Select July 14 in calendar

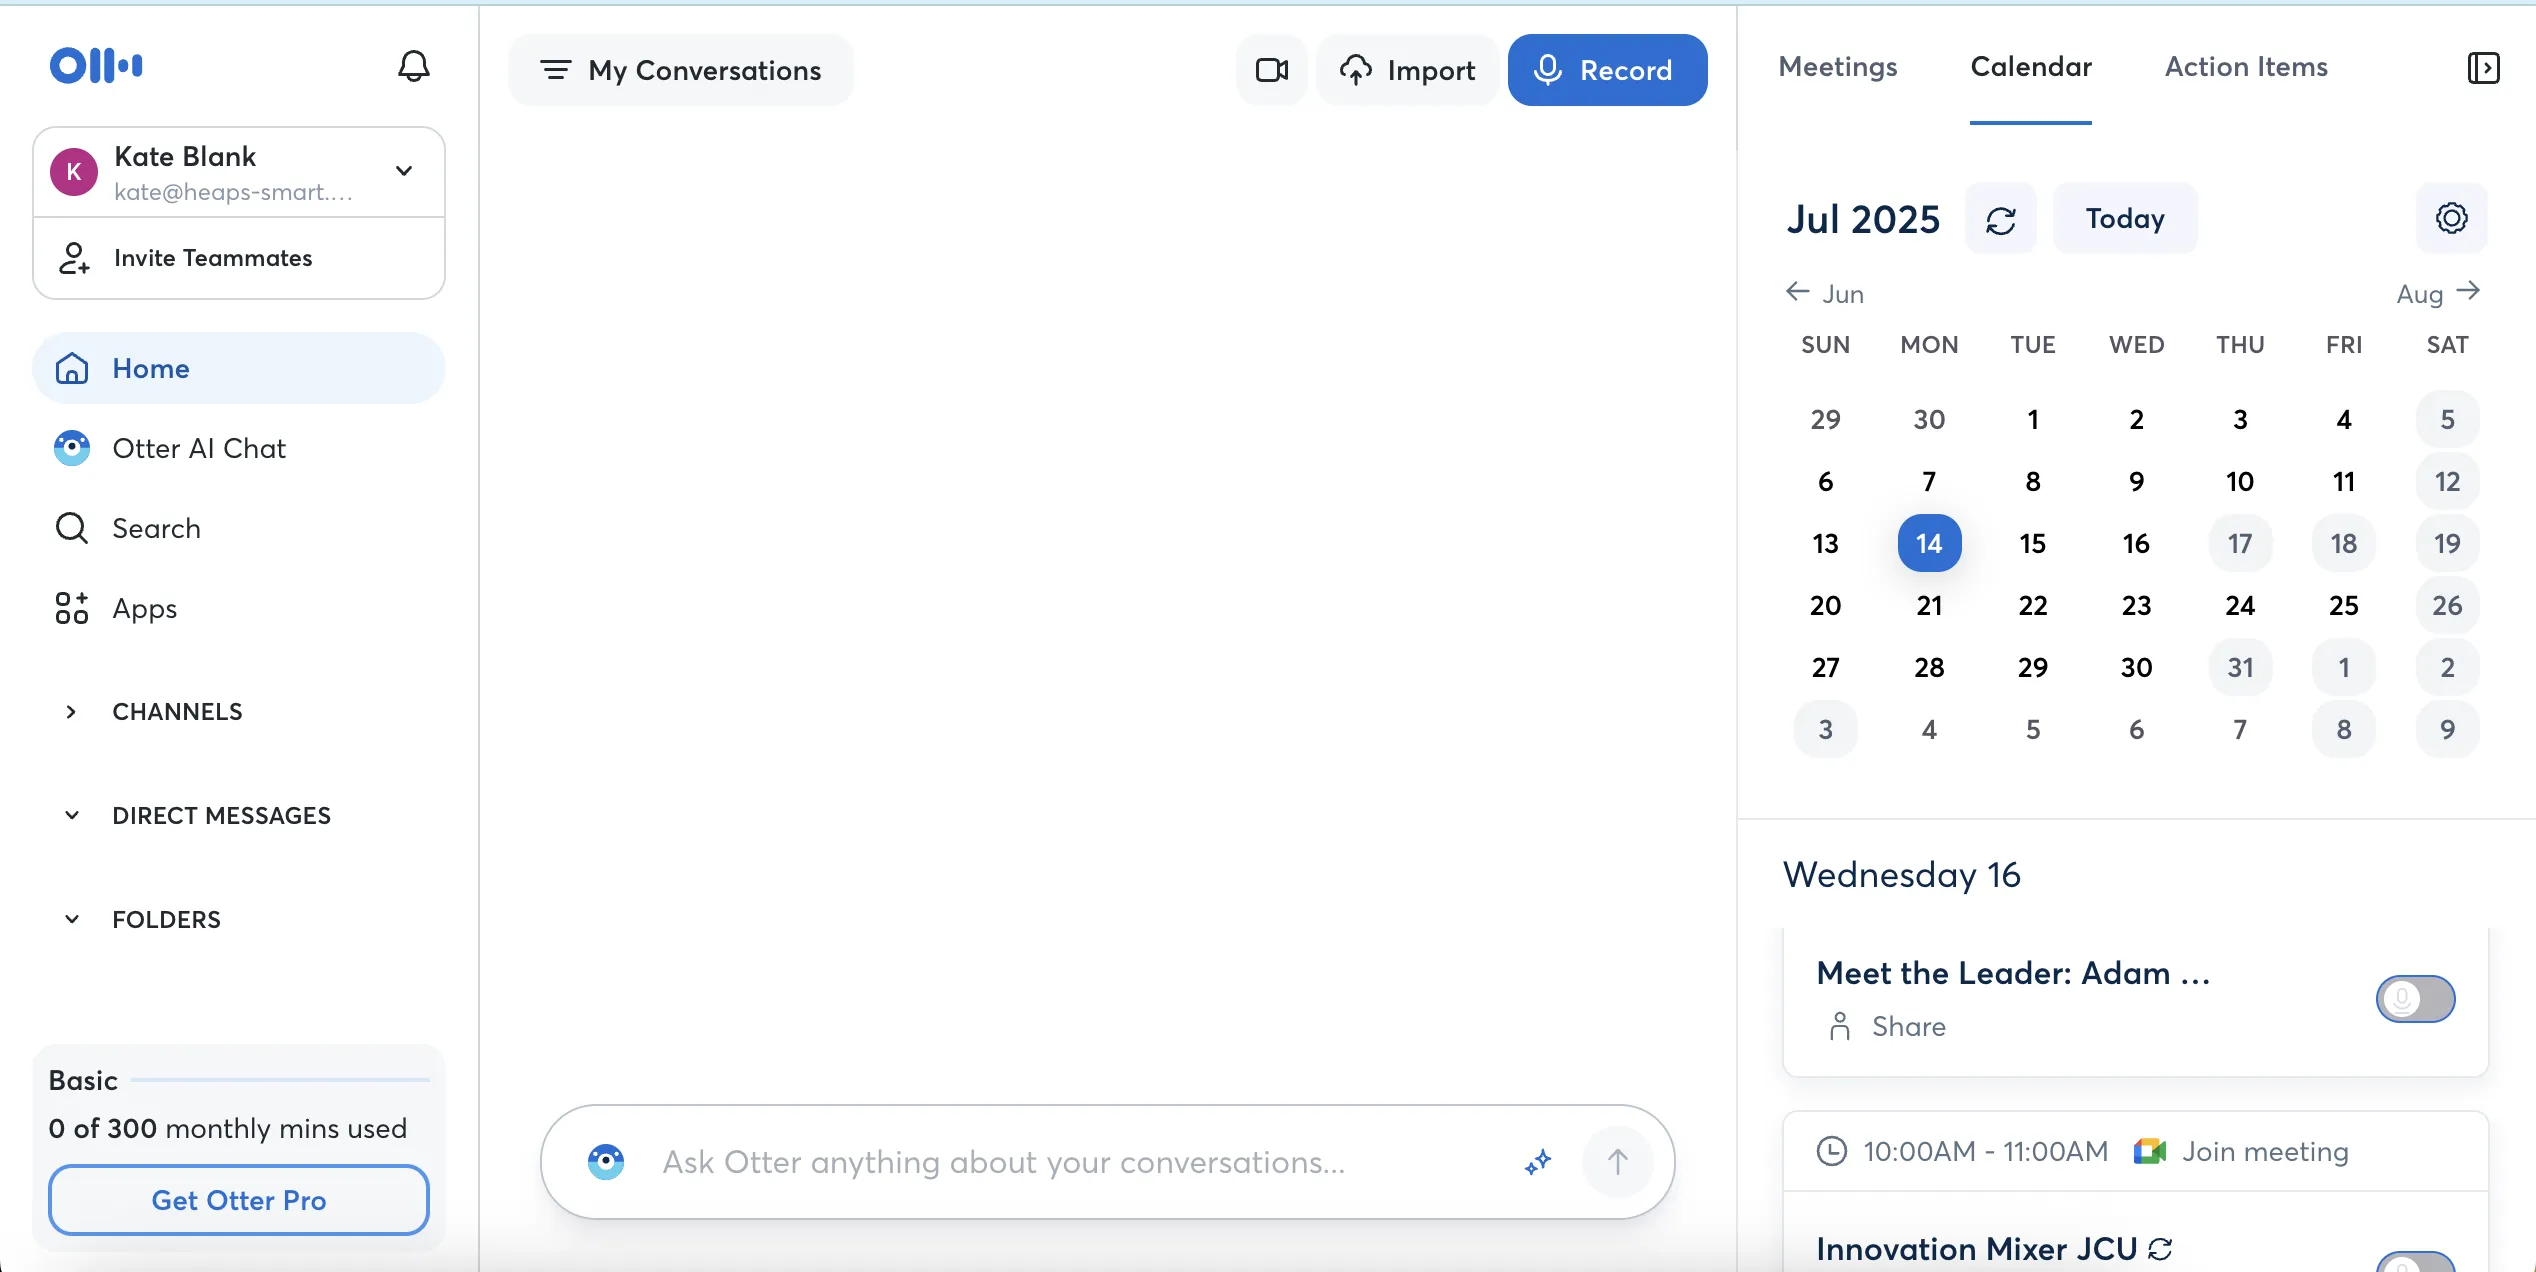point(1929,543)
